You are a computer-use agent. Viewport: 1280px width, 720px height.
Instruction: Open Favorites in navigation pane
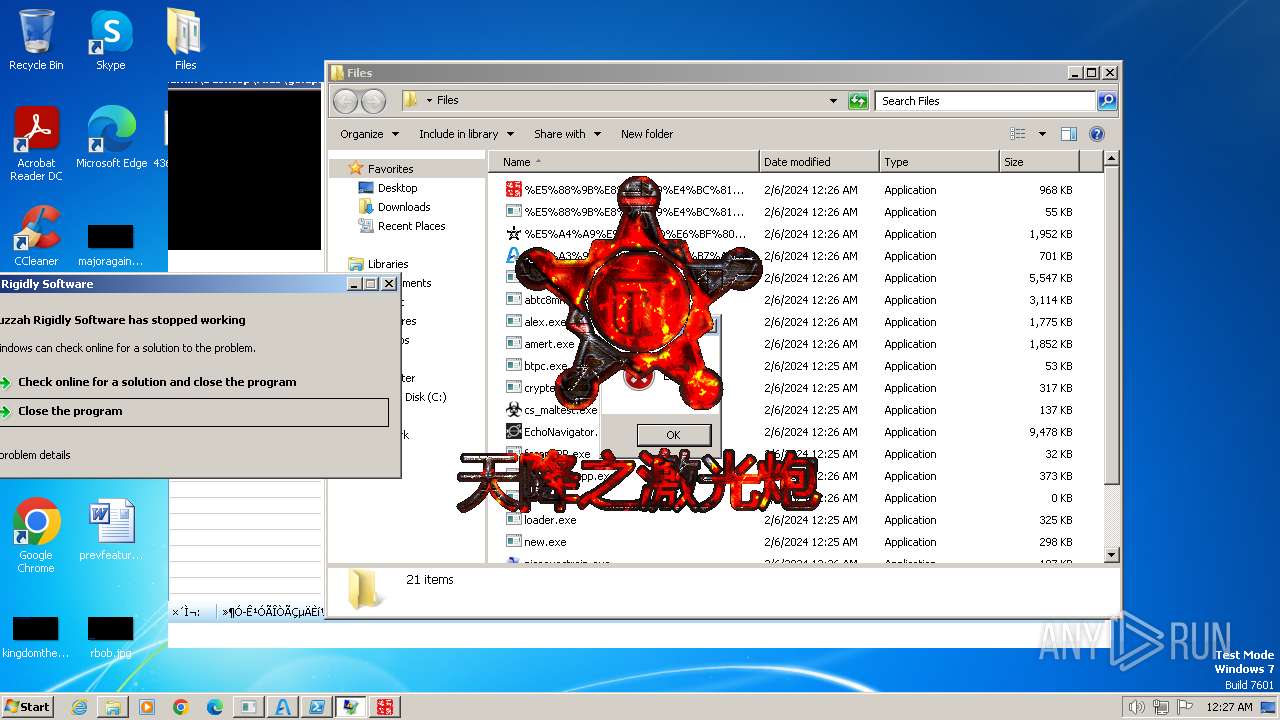point(390,169)
